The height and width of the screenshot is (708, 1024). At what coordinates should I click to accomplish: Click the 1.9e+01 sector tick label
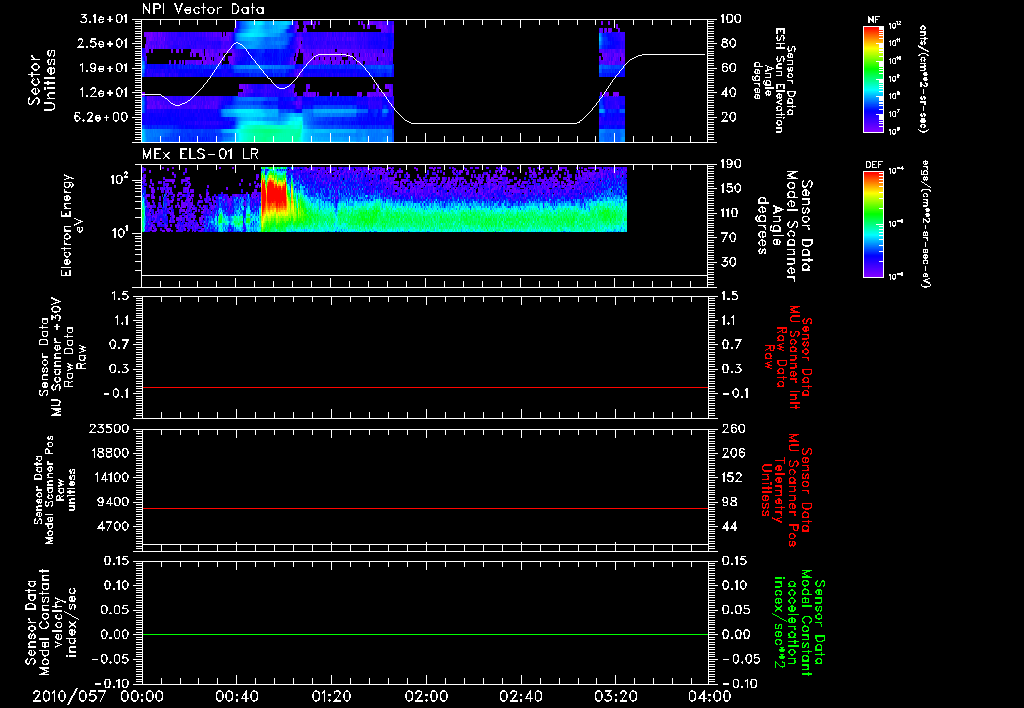tap(104, 68)
